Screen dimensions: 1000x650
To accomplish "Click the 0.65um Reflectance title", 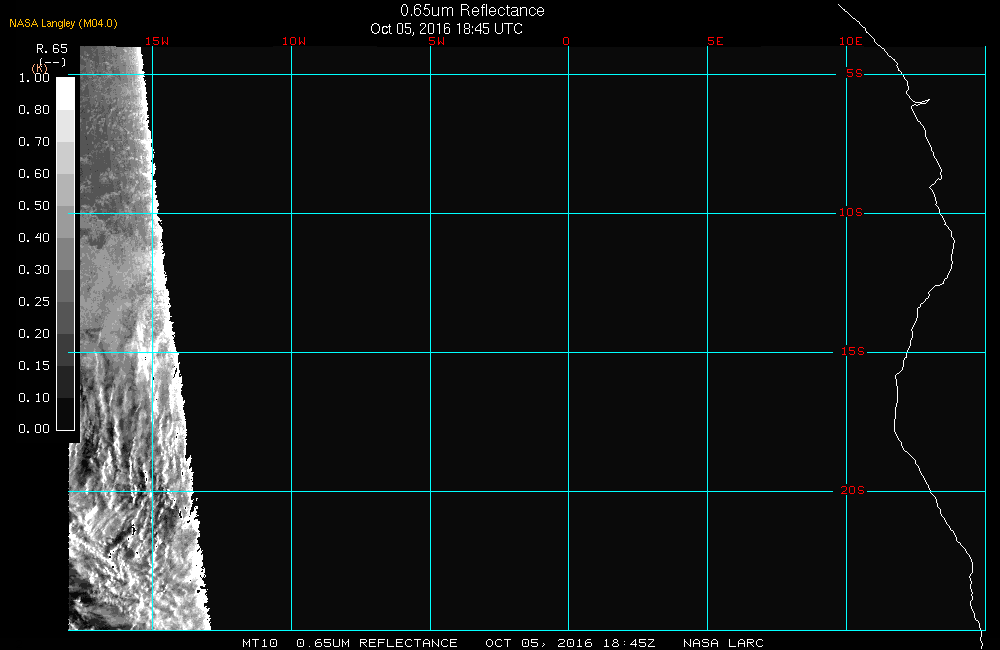I will point(472,11).
